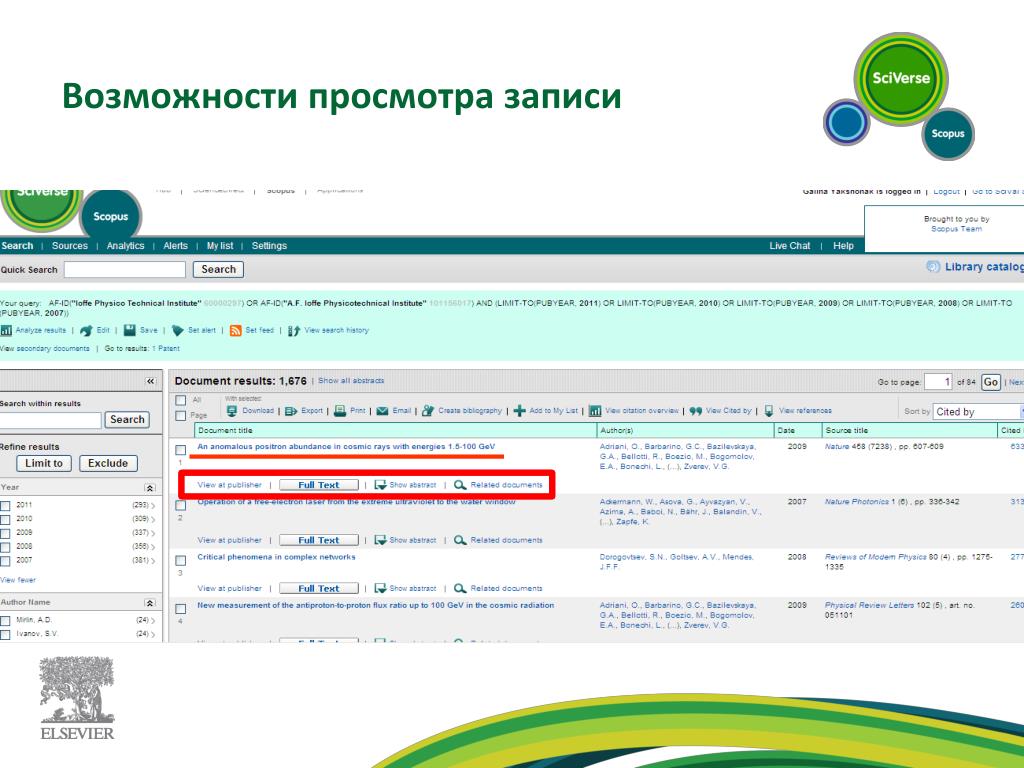Click Show abstract icon for free-electron laser article
This screenshot has height=768, width=1024.
[380, 540]
